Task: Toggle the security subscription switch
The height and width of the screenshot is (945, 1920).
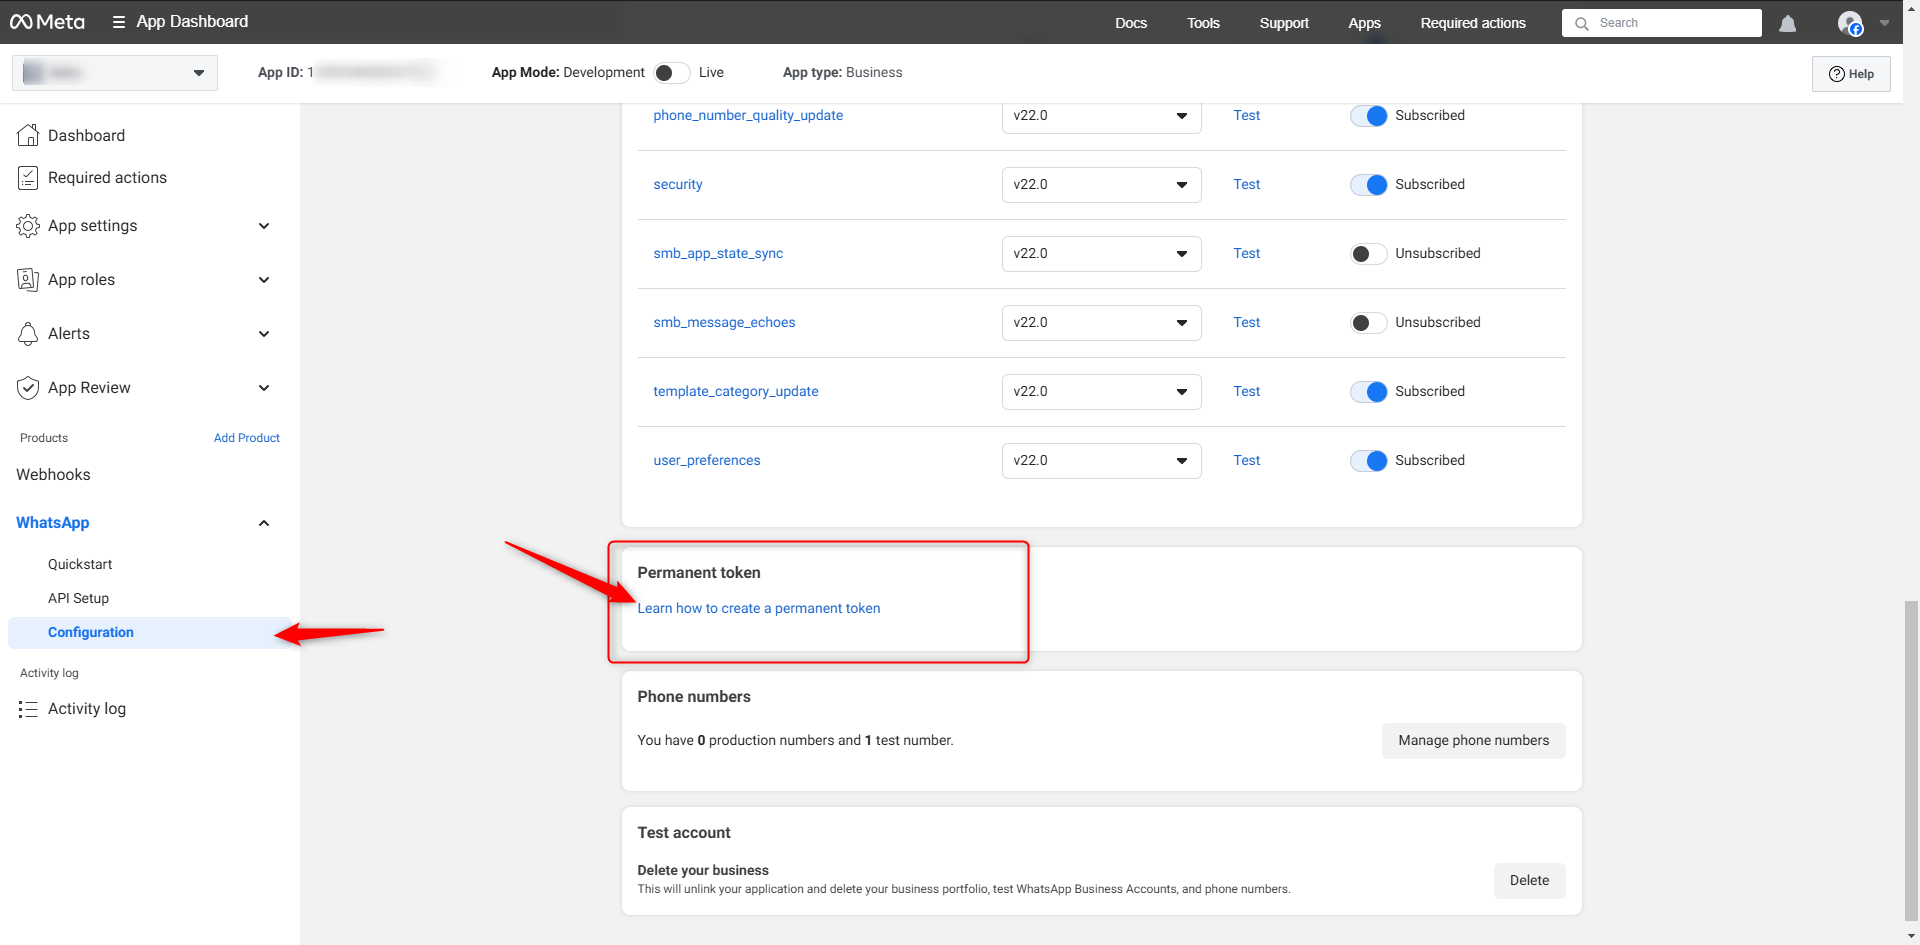Action: [x=1368, y=185]
